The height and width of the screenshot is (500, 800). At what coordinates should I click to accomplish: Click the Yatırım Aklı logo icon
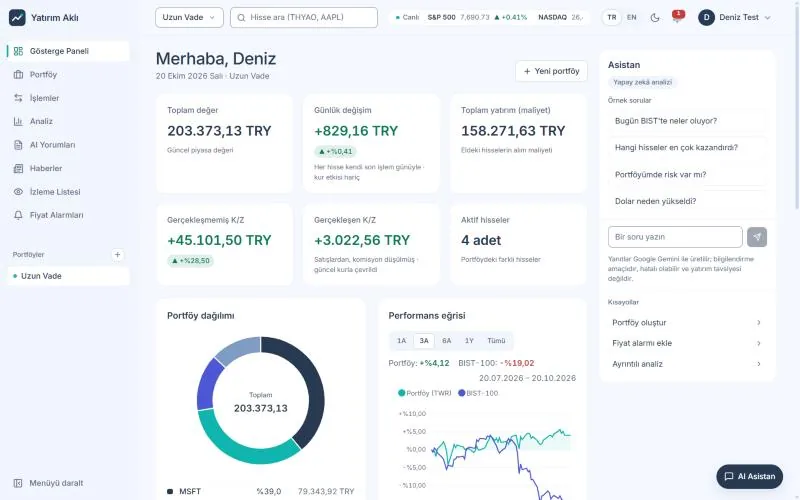coord(17,17)
